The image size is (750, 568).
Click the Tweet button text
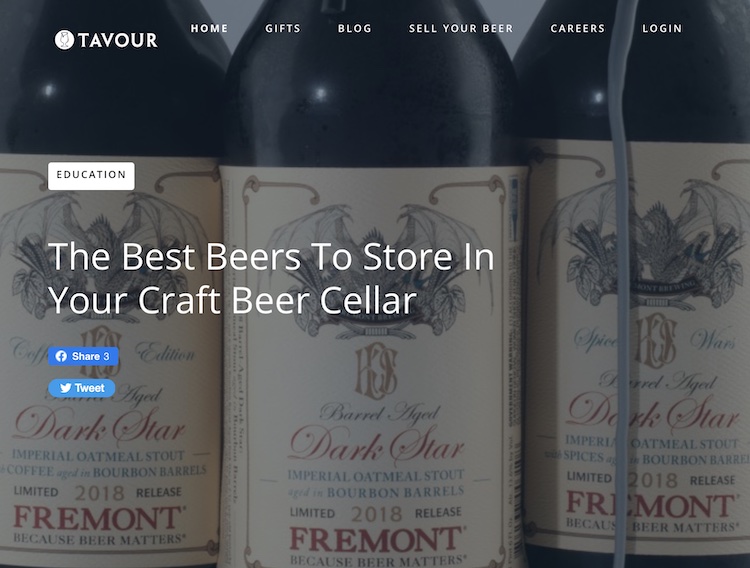point(89,388)
